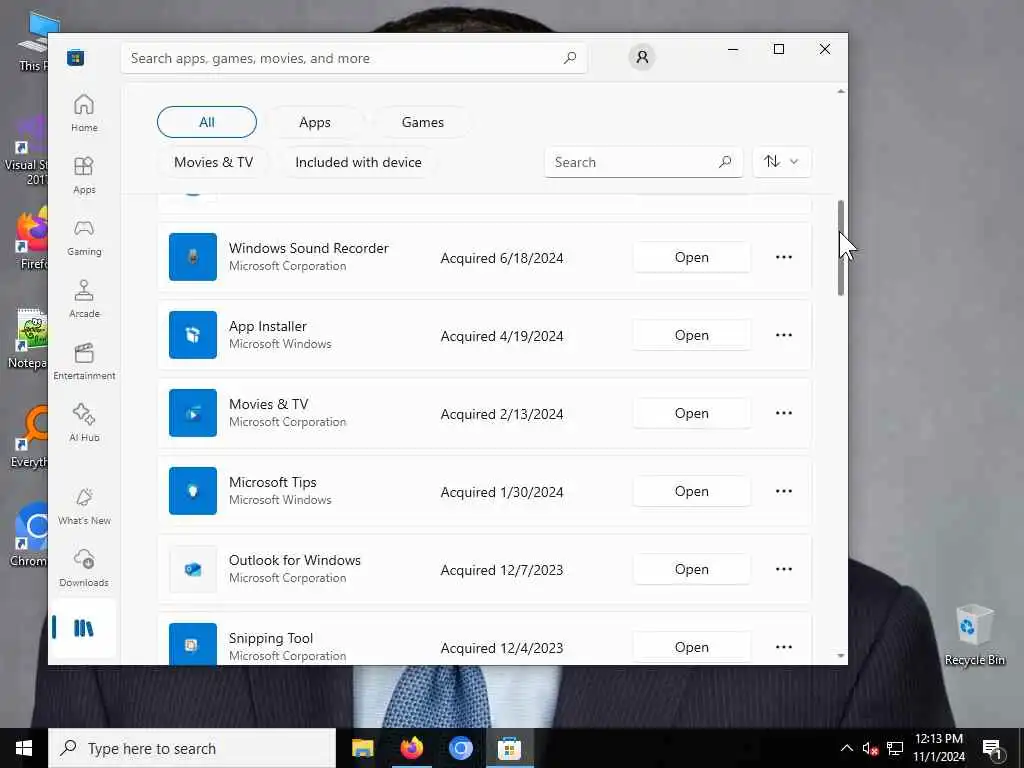The height and width of the screenshot is (768, 1024).
Task: Open more options for Outlook for Windows
Action: click(x=784, y=569)
